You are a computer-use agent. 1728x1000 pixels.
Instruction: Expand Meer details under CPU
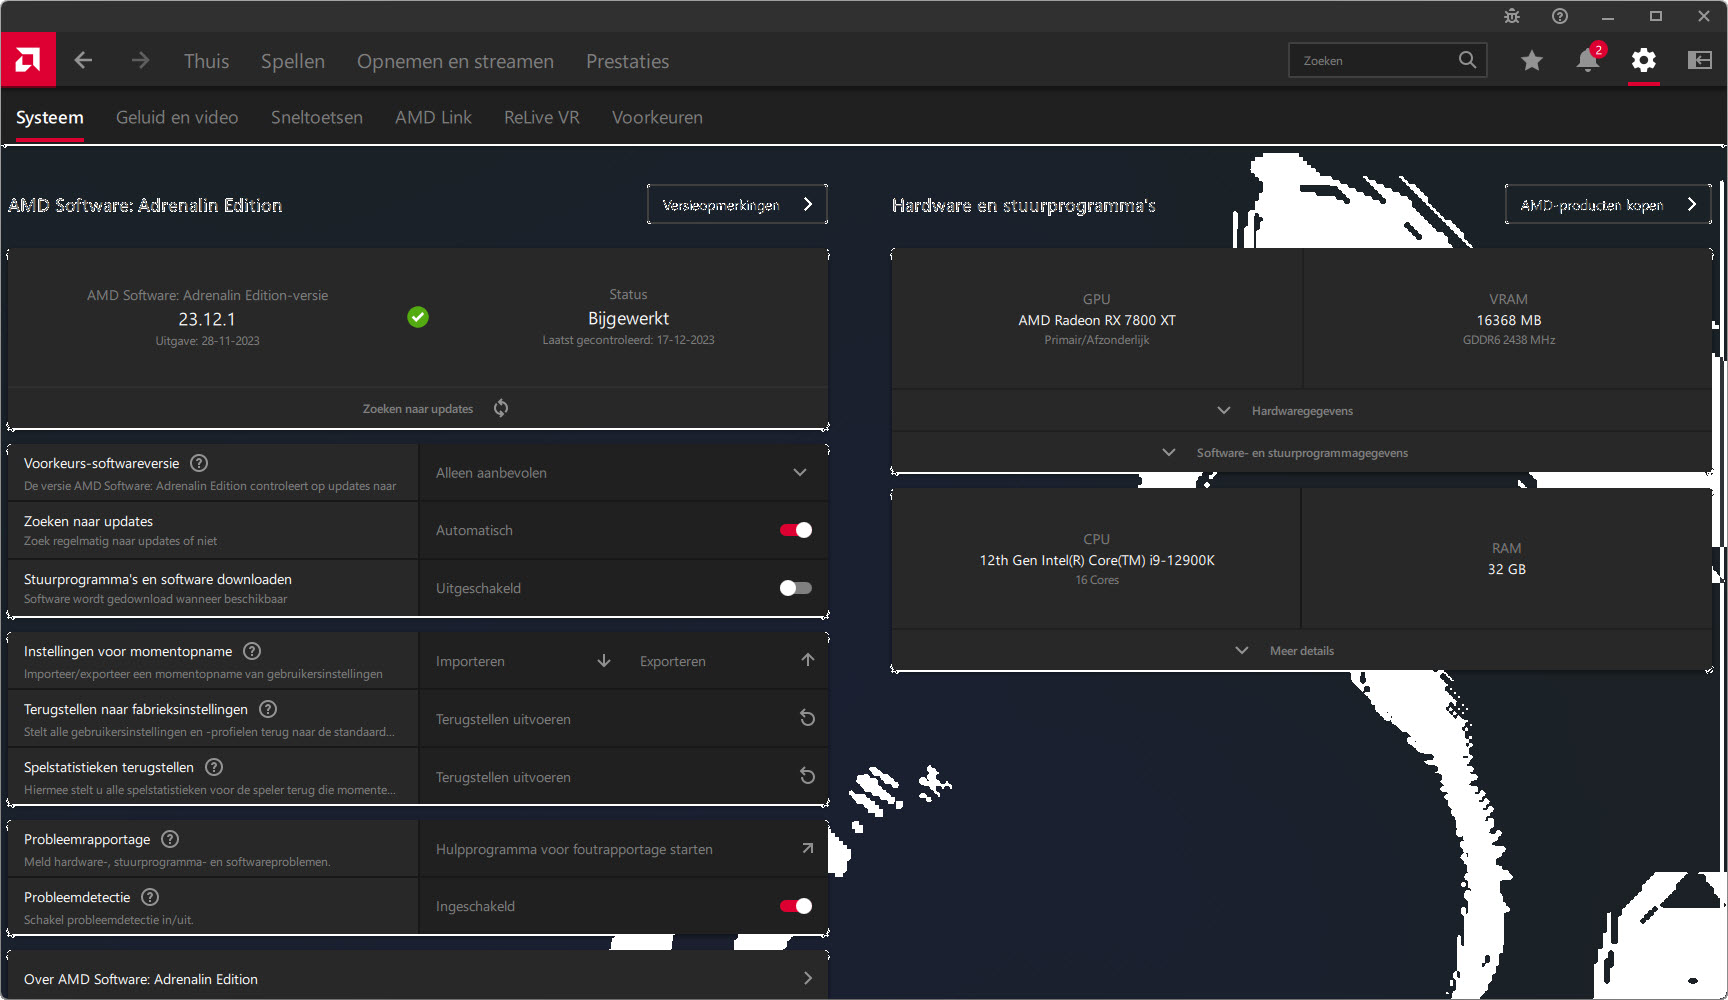[1301, 650]
